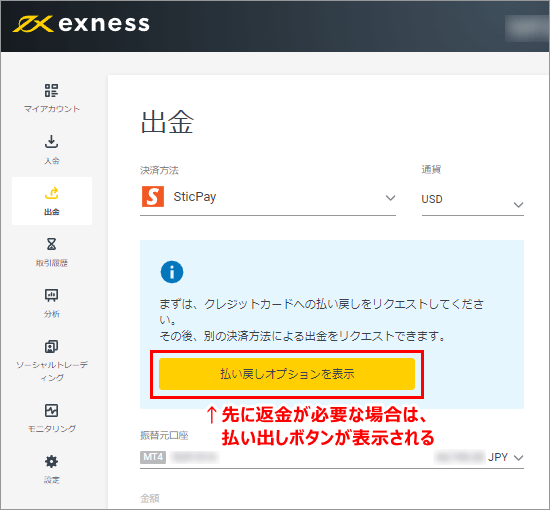Screen dimensions: 550x510
Task: Select 分析 menu label
Action: pos(52,314)
